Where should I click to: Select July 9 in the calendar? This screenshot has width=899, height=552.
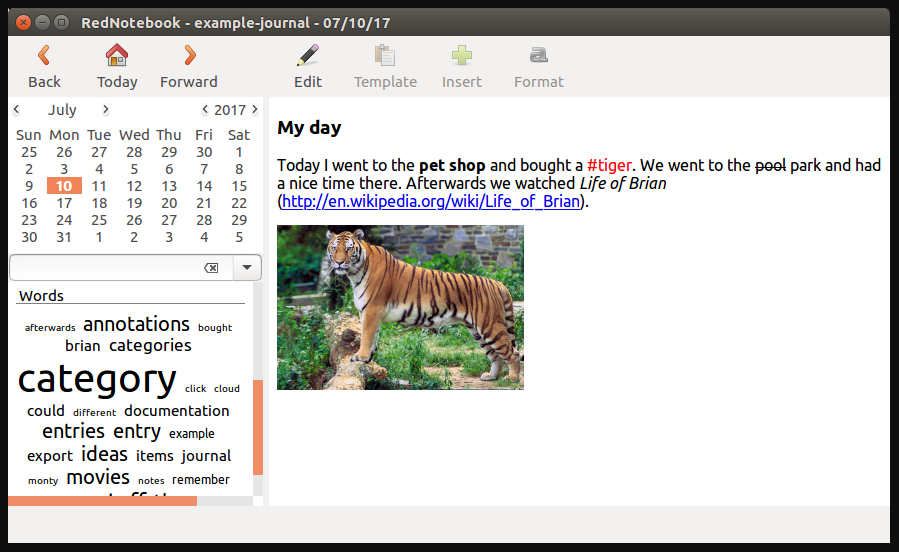click(29, 186)
